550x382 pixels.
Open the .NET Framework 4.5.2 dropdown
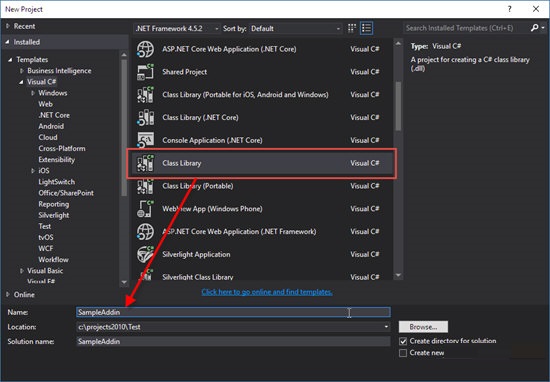point(177,28)
